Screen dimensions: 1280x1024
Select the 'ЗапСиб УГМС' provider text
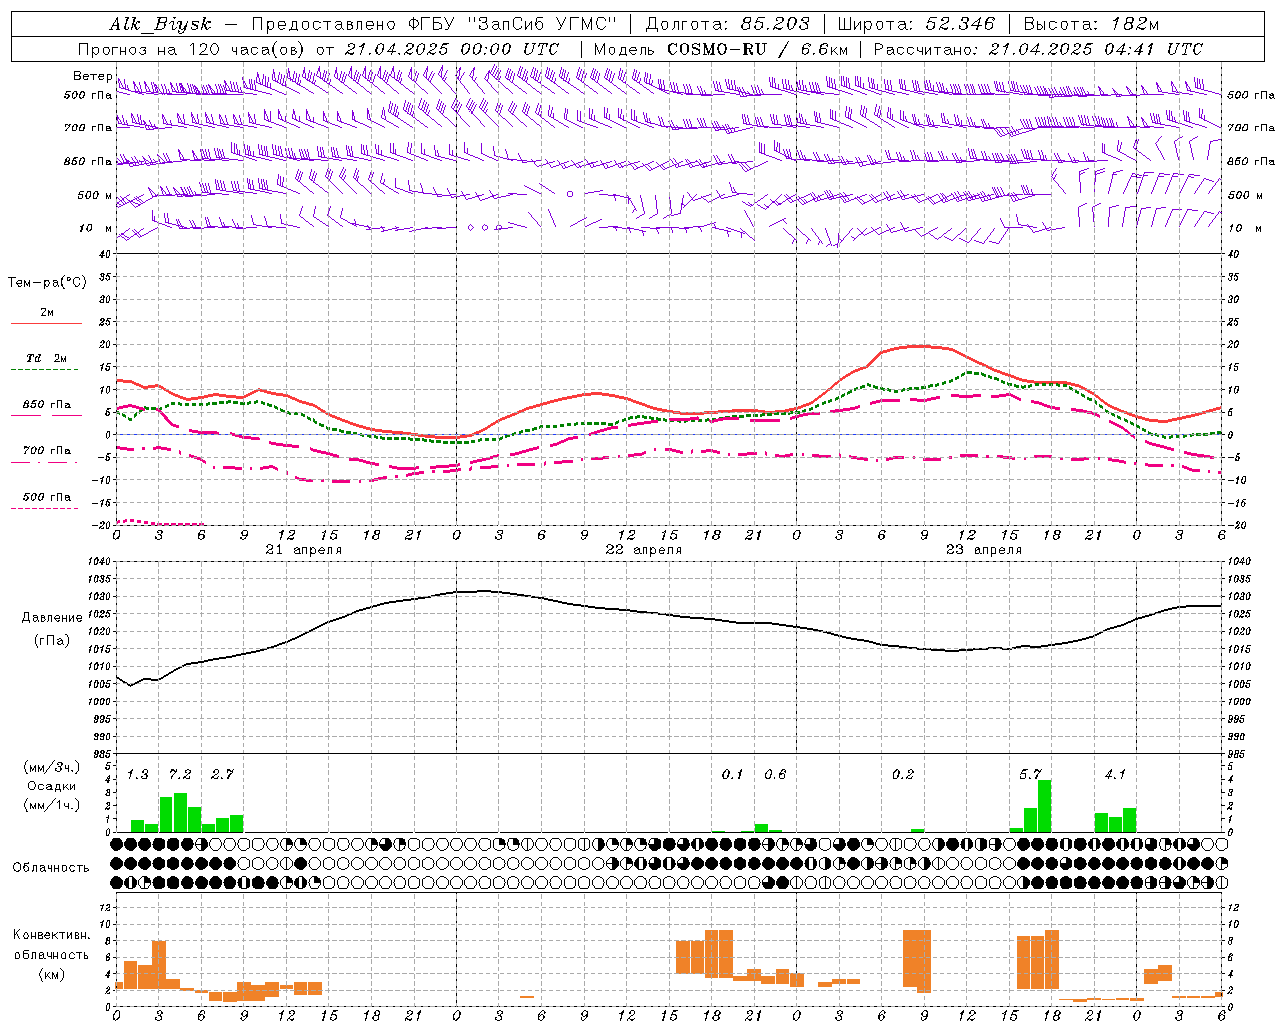pyautogui.click(x=543, y=24)
